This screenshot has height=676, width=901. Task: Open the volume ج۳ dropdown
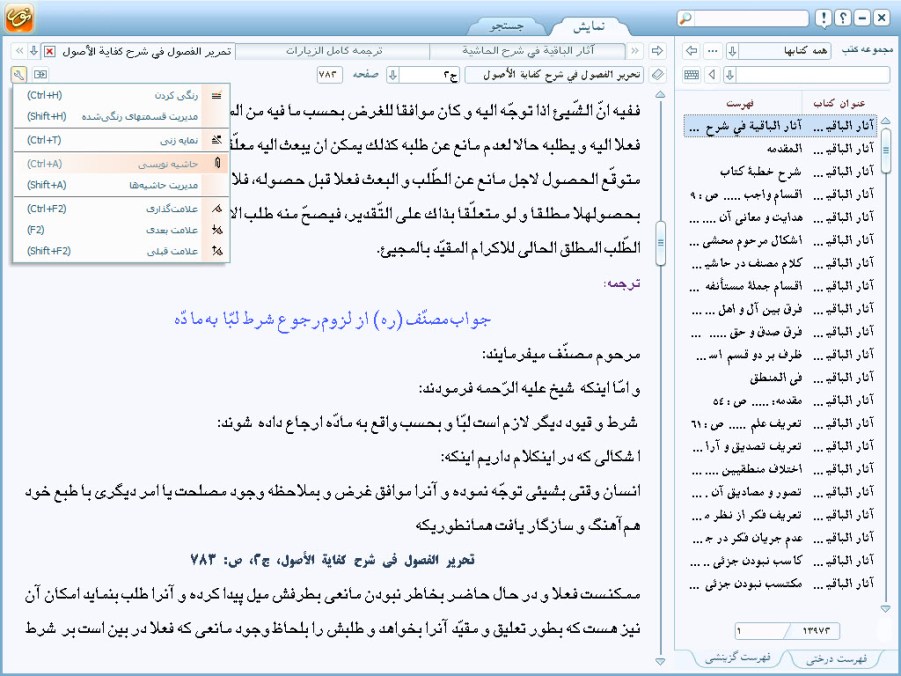393,75
